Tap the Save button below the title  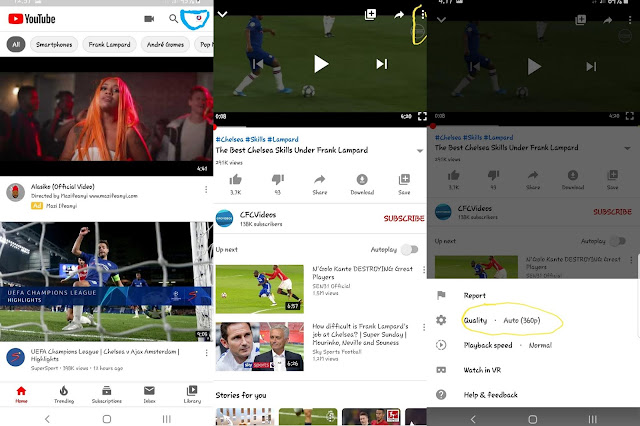tap(404, 184)
